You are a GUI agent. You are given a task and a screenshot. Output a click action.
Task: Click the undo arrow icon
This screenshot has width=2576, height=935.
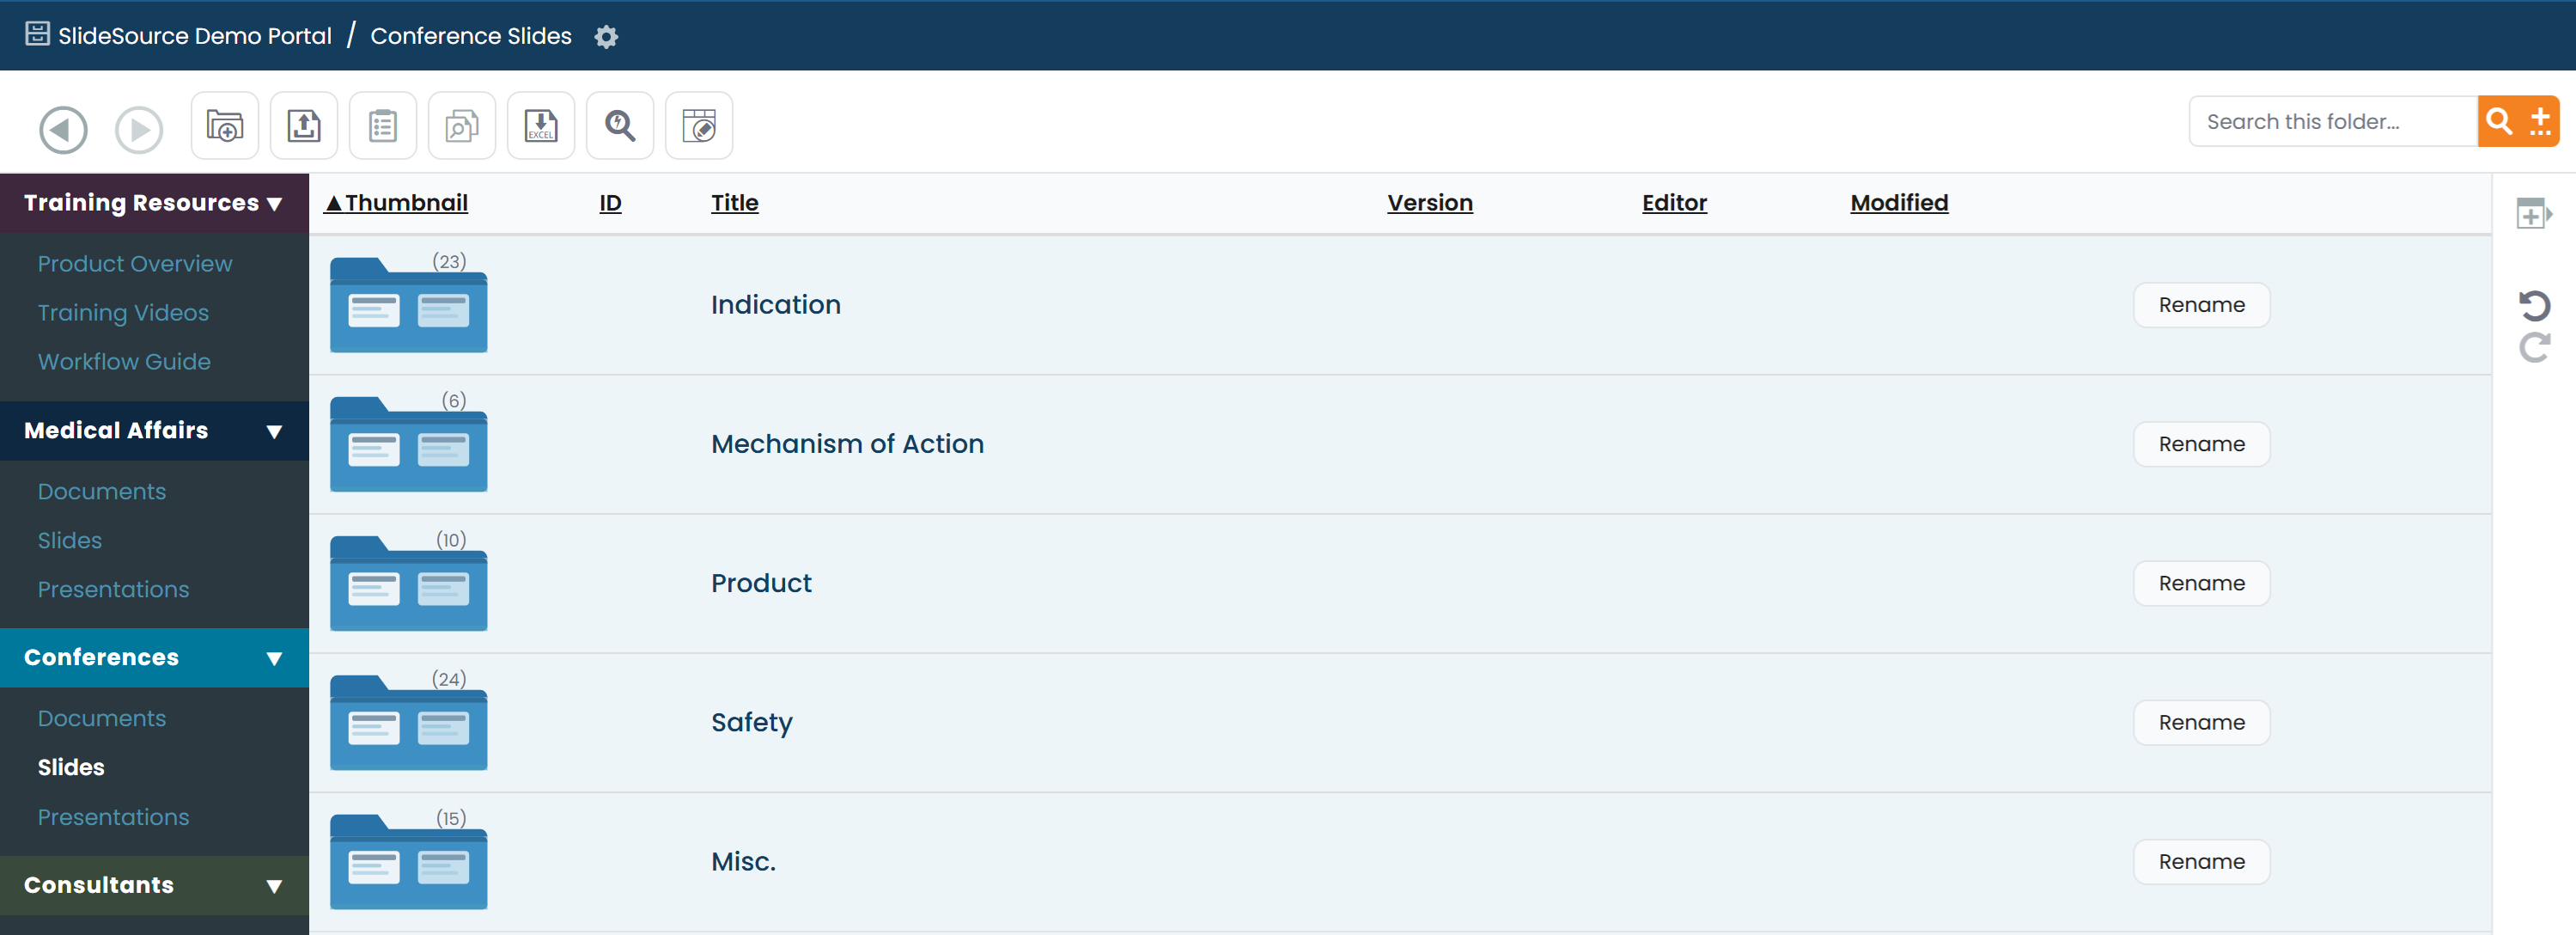(x=2534, y=304)
